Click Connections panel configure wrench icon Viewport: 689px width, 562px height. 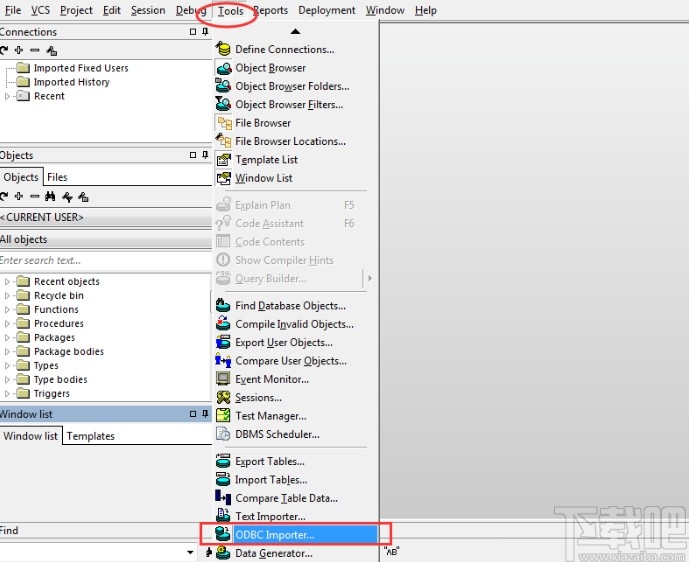tap(51, 51)
